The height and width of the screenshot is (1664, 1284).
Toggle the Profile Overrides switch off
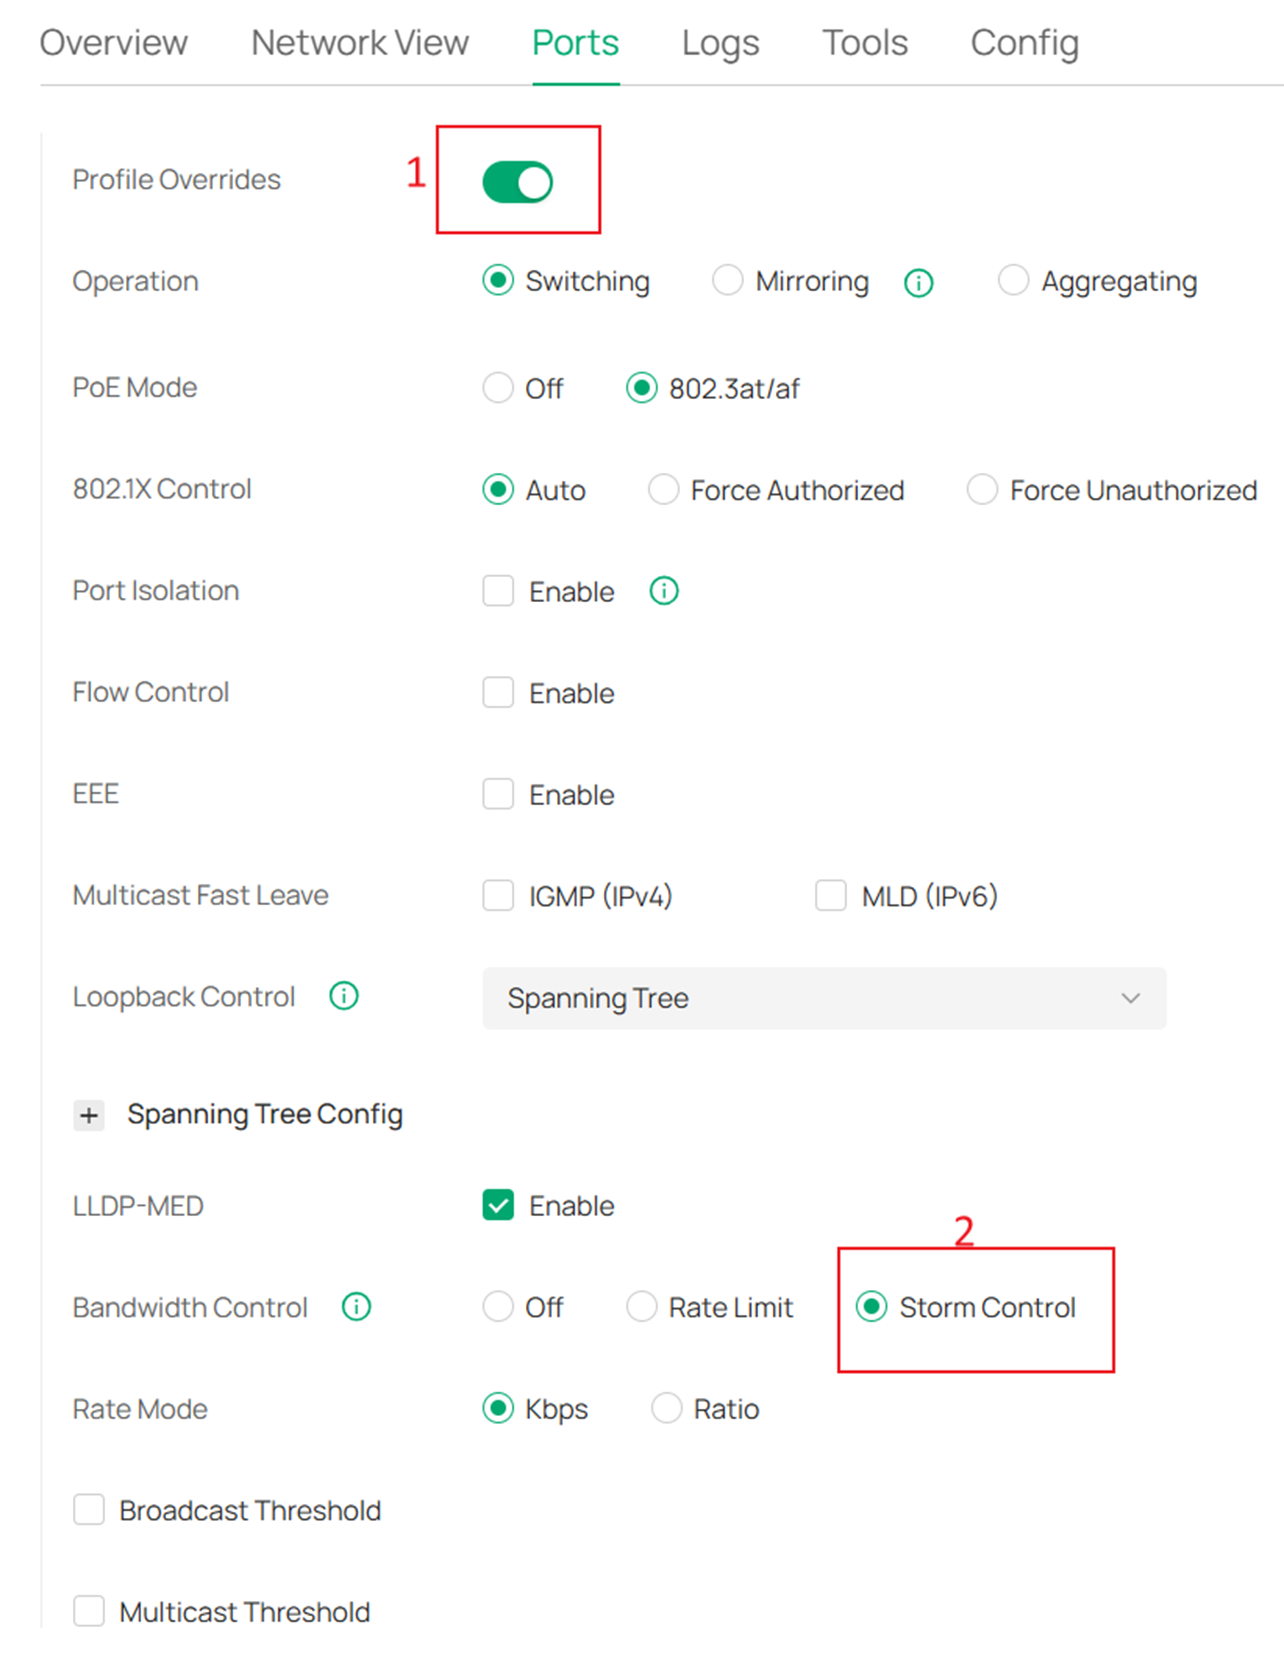517,181
